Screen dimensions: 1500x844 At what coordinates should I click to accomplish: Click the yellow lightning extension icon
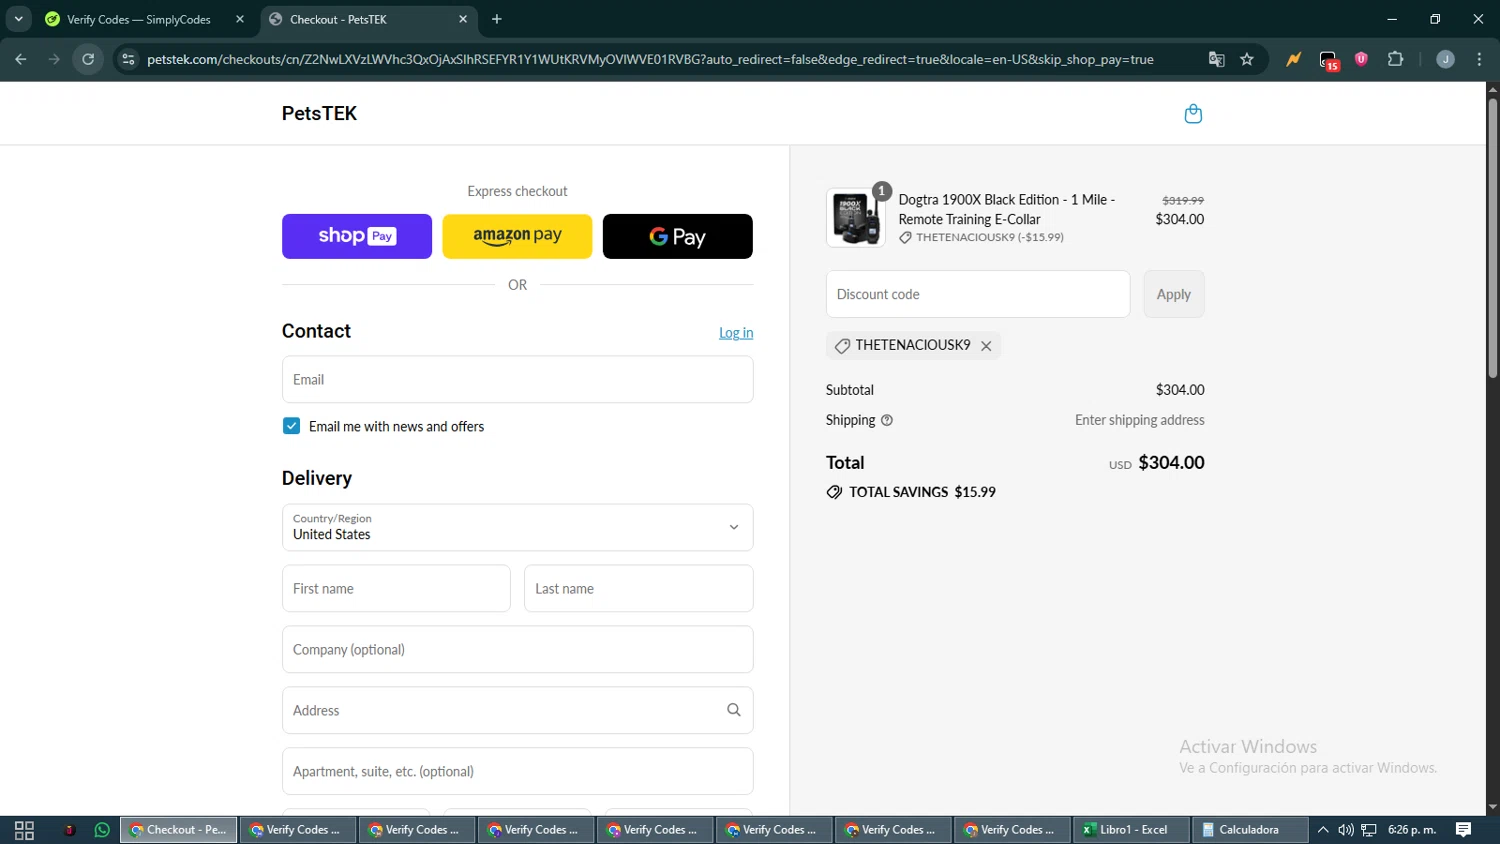1294,59
